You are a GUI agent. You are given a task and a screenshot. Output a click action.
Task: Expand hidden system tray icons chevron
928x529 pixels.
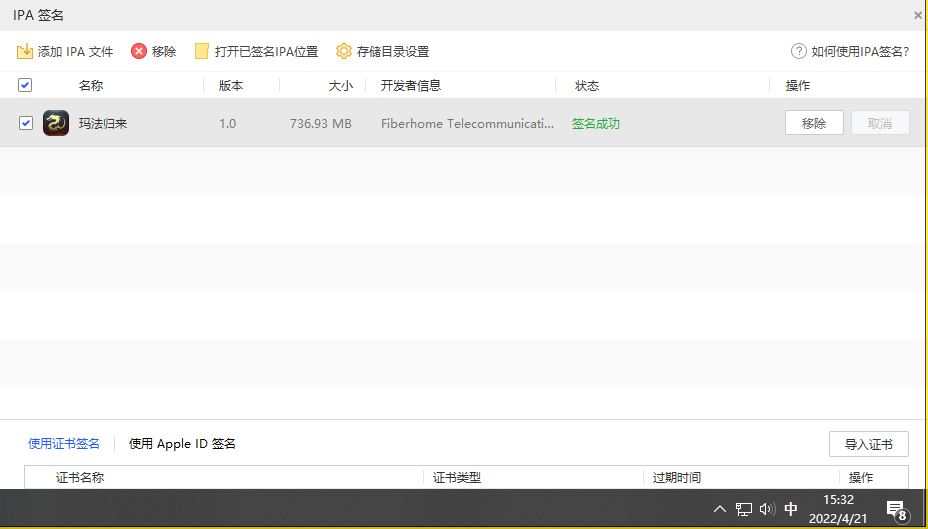(x=720, y=509)
